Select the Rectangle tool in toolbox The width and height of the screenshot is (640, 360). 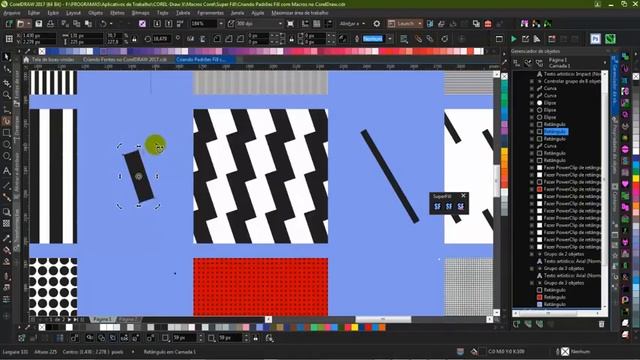click(x=7, y=133)
